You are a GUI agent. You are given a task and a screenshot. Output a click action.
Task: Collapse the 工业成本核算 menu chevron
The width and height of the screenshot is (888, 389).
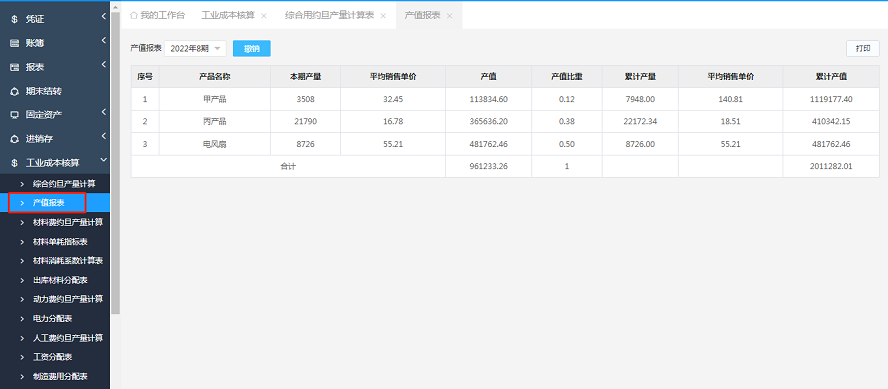point(104,160)
